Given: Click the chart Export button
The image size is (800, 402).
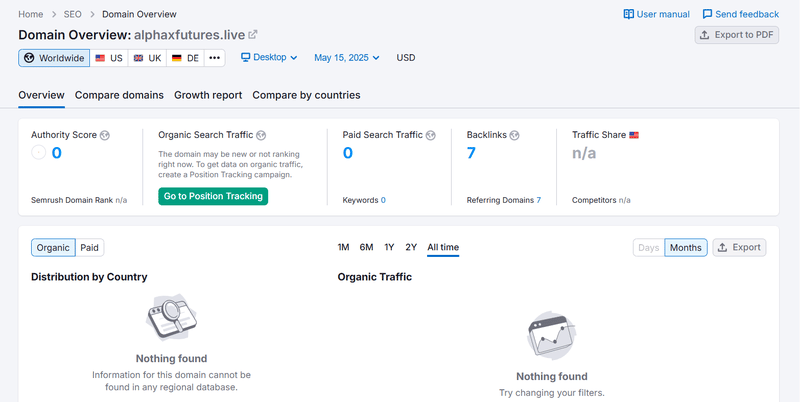Looking at the screenshot, I should pyautogui.click(x=739, y=247).
